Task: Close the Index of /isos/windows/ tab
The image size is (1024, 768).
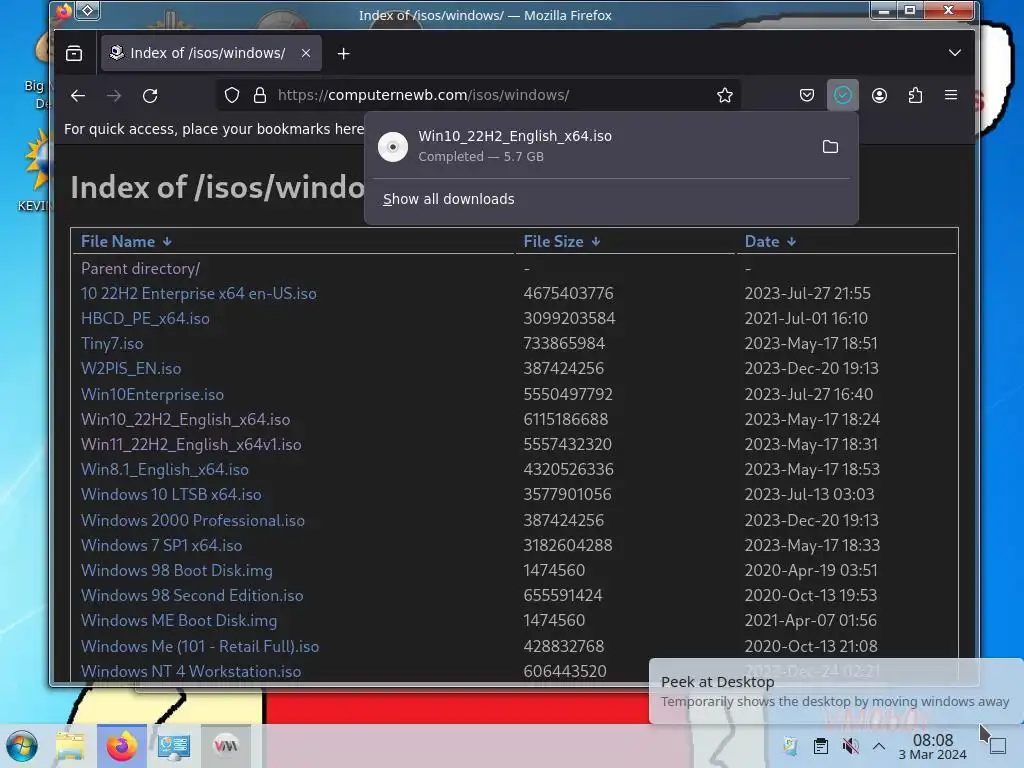Action: pos(306,53)
